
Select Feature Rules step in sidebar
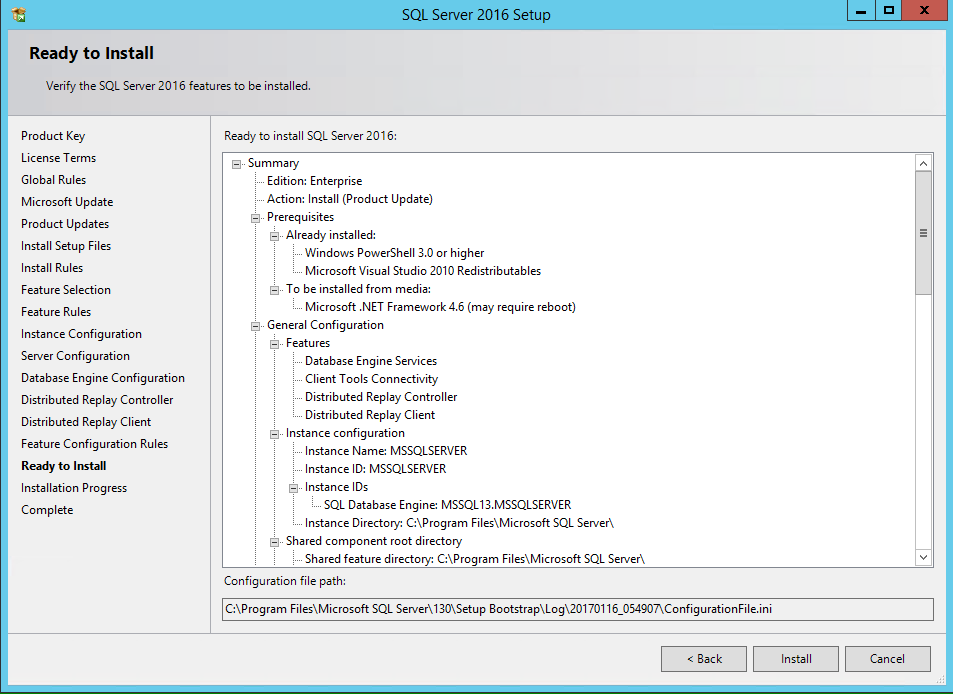56,312
